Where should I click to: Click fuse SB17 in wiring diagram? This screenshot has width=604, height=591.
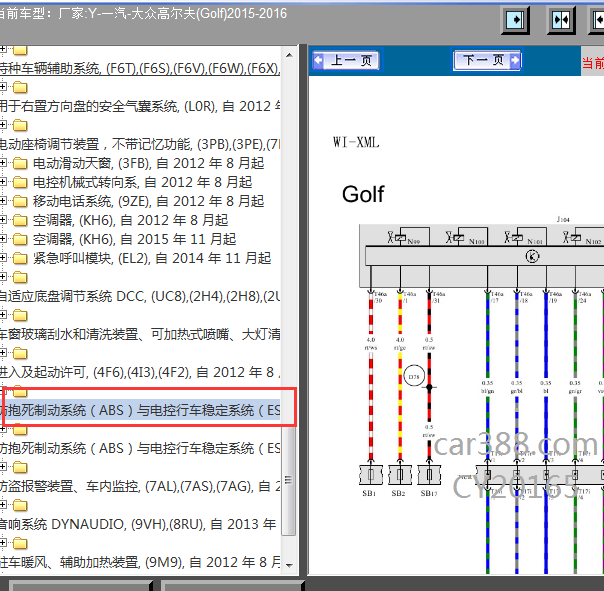click(429, 475)
